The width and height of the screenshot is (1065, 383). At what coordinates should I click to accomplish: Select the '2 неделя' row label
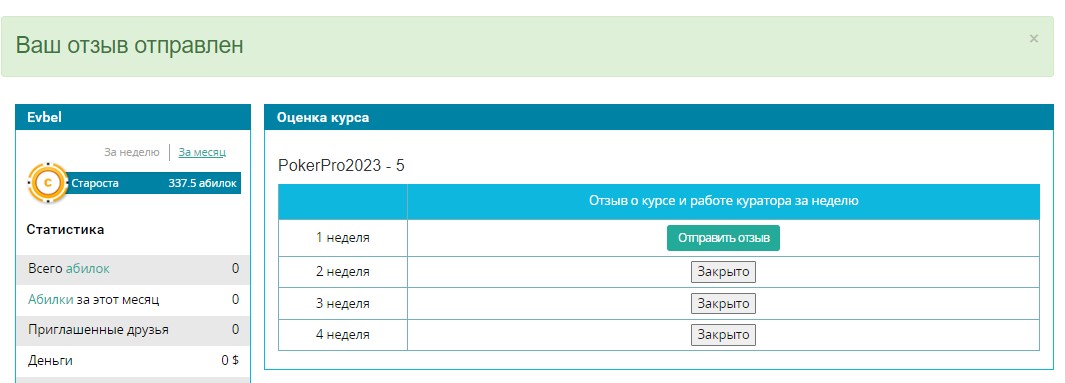click(x=343, y=272)
